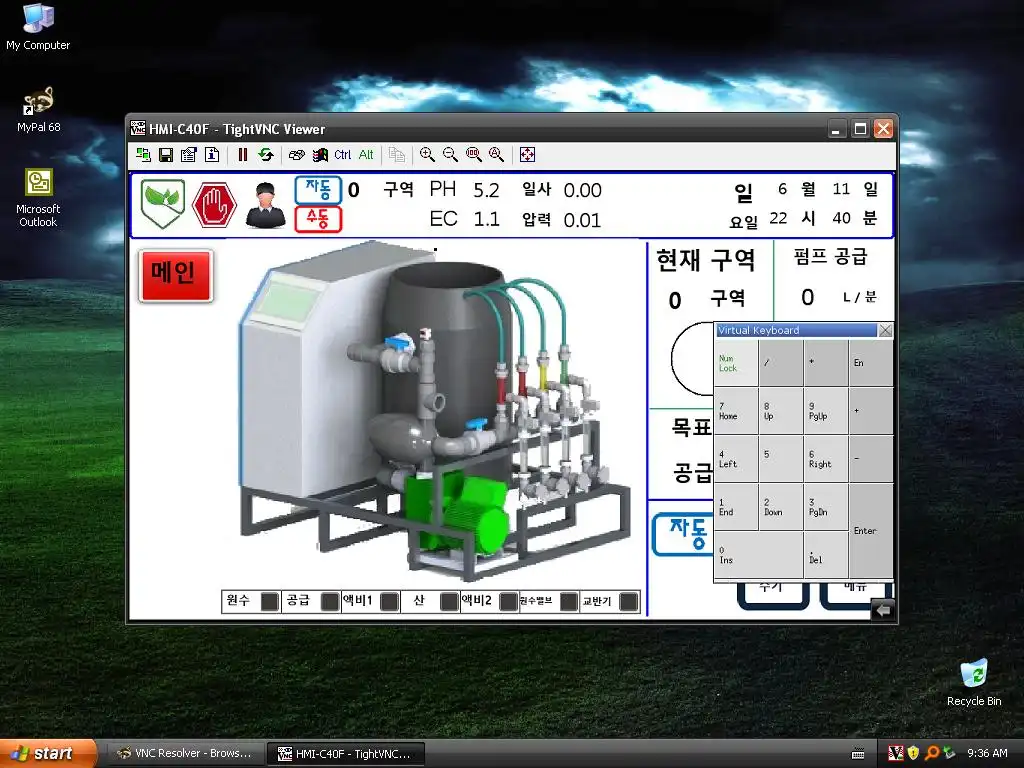Pause the VNC session with pause icon

tap(243, 155)
